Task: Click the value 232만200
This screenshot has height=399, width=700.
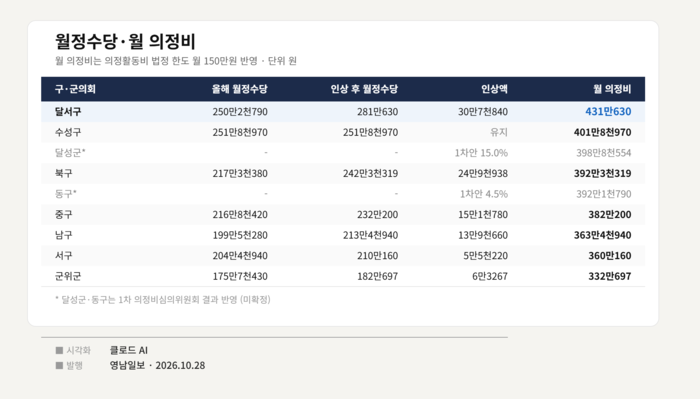Action: tap(378, 214)
